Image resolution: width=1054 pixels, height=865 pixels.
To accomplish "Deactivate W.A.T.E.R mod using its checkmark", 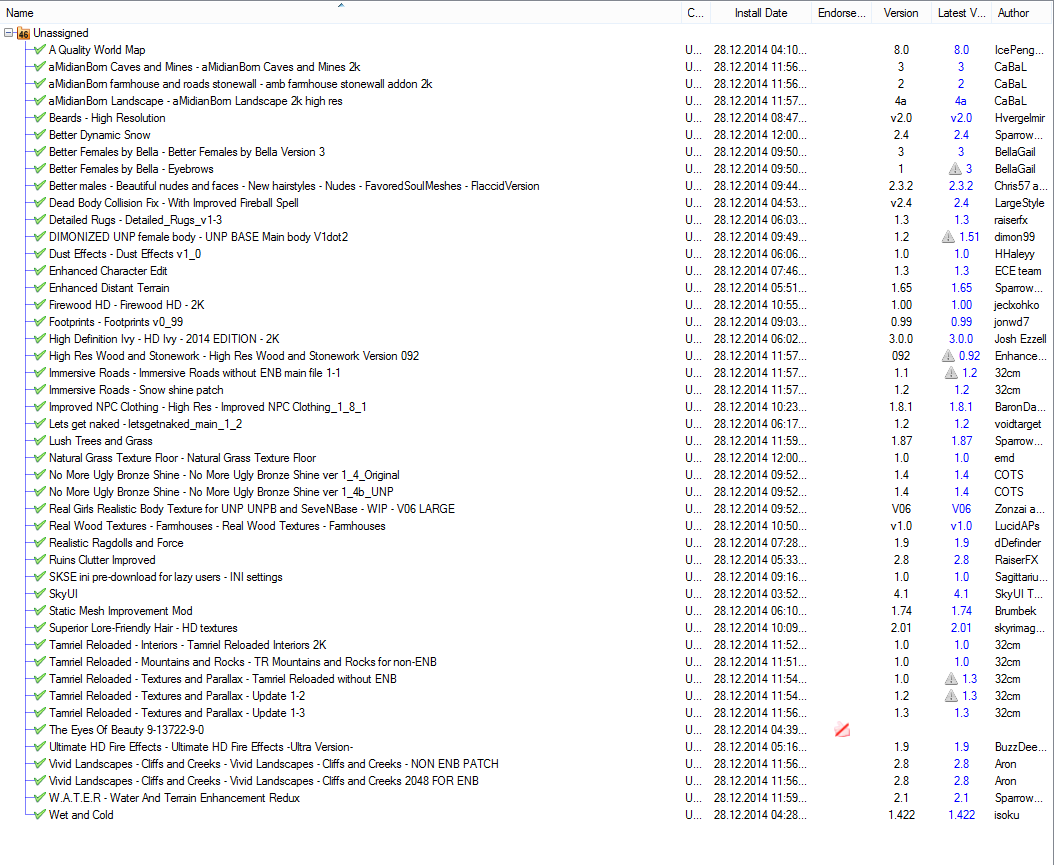I will pyautogui.click(x=40, y=798).
